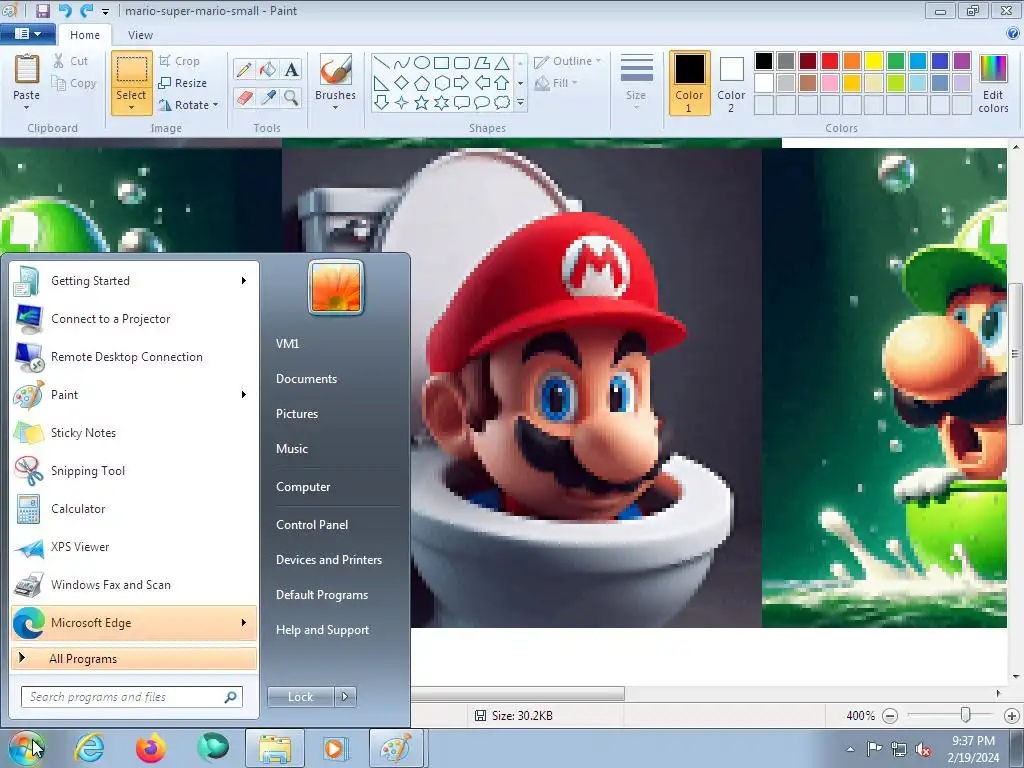
Task: Choose the Curve shape
Action: (x=402, y=63)
